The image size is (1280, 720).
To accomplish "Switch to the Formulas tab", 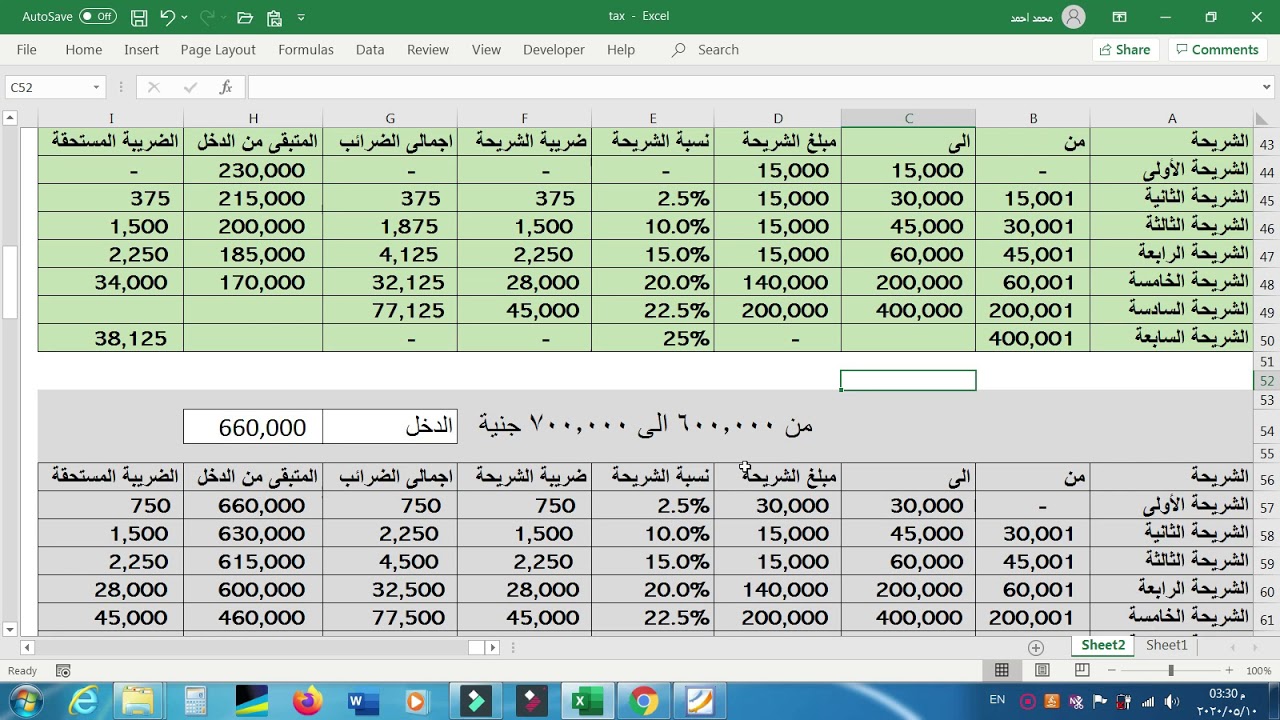I will click(x=306, y=49).
